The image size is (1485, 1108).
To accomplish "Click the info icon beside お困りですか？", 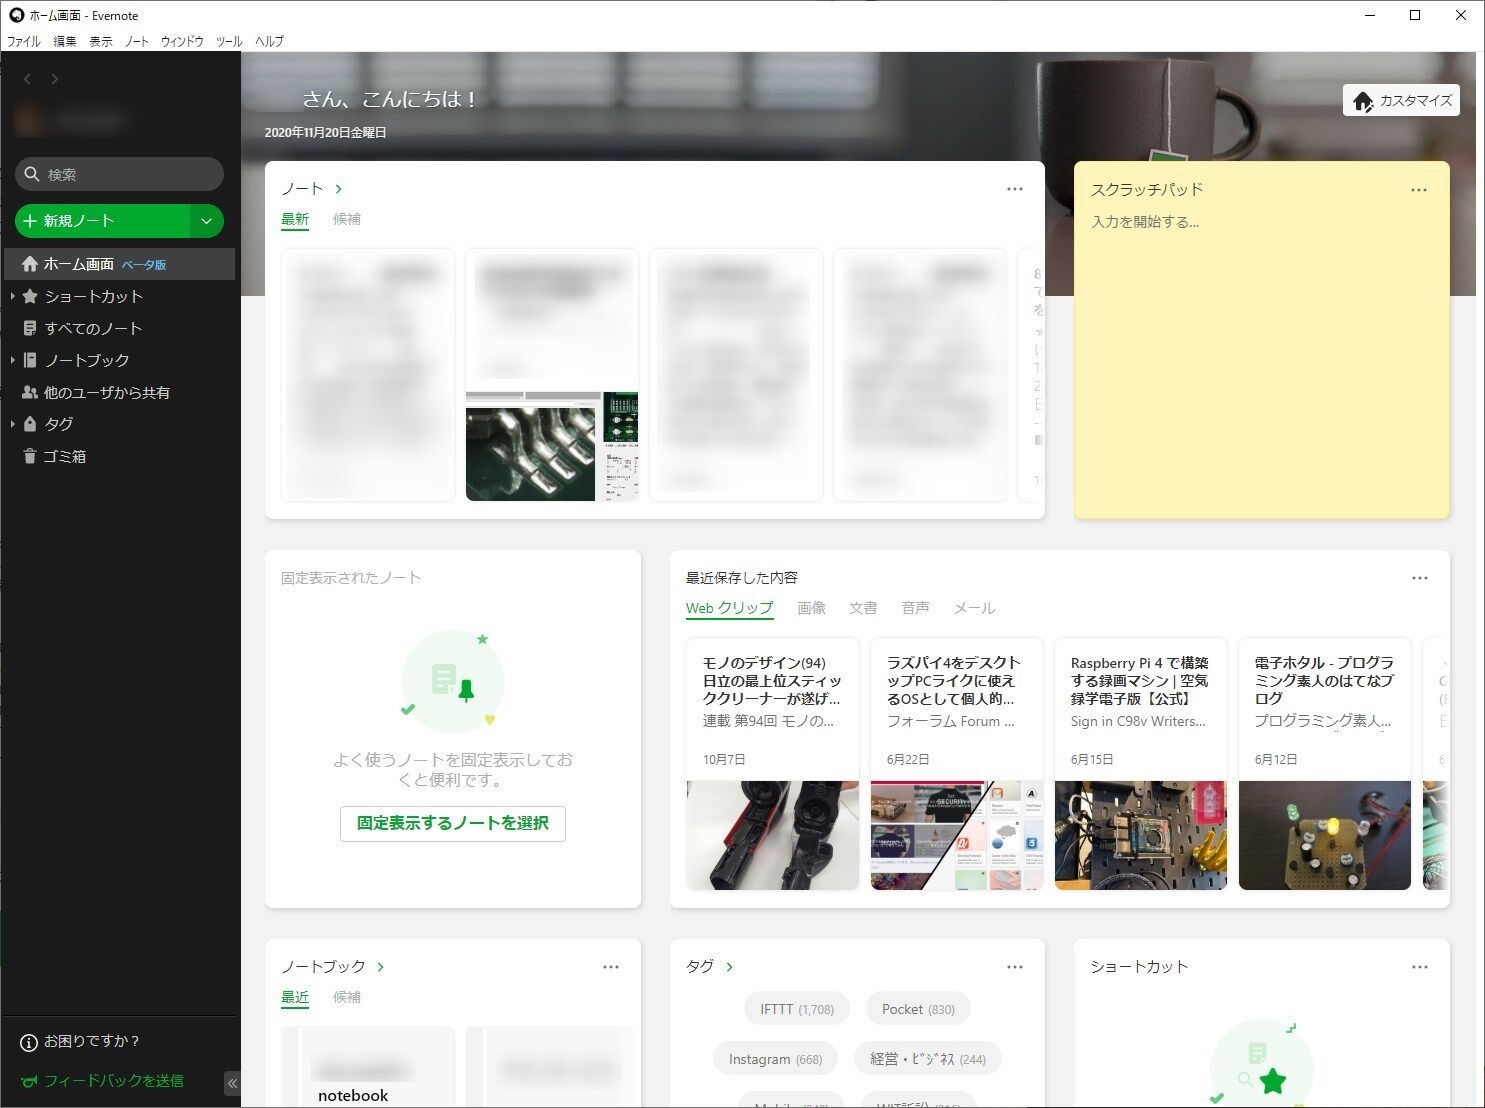I will pos(29,1042).
